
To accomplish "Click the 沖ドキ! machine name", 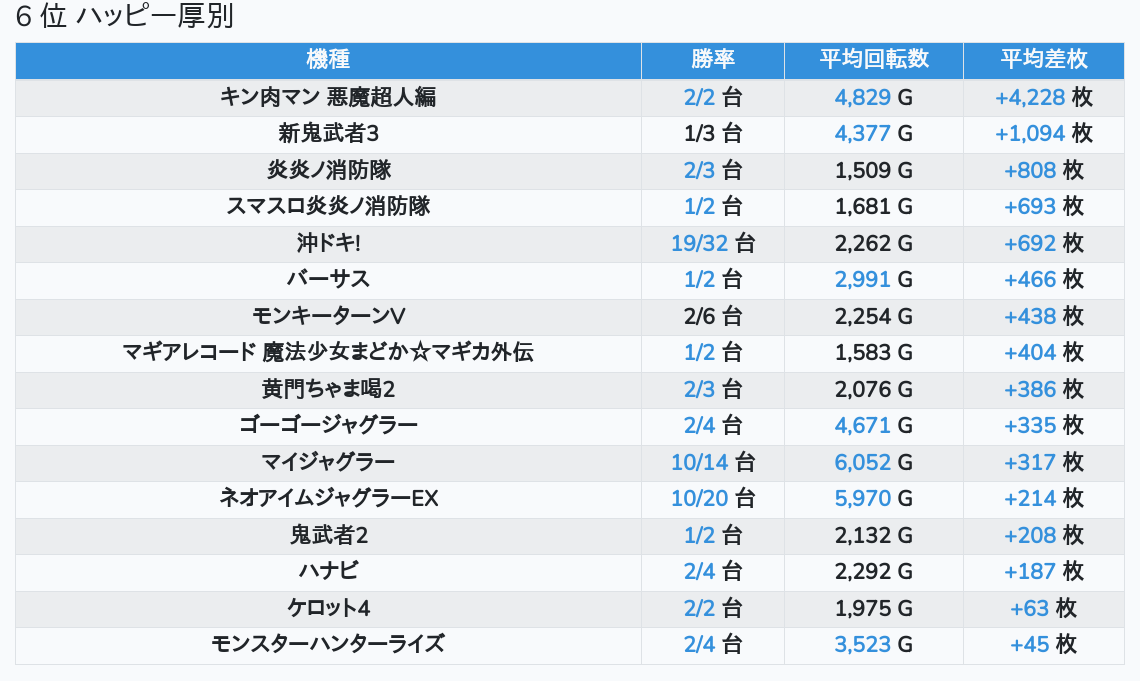I will coord(328,243).
